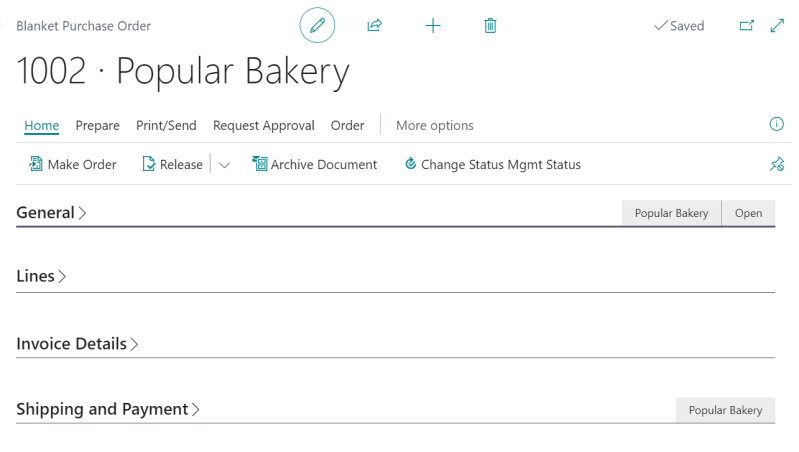This screenshot has width=799, height=452.
Task: Expand the General section
Action: point(51,212)
